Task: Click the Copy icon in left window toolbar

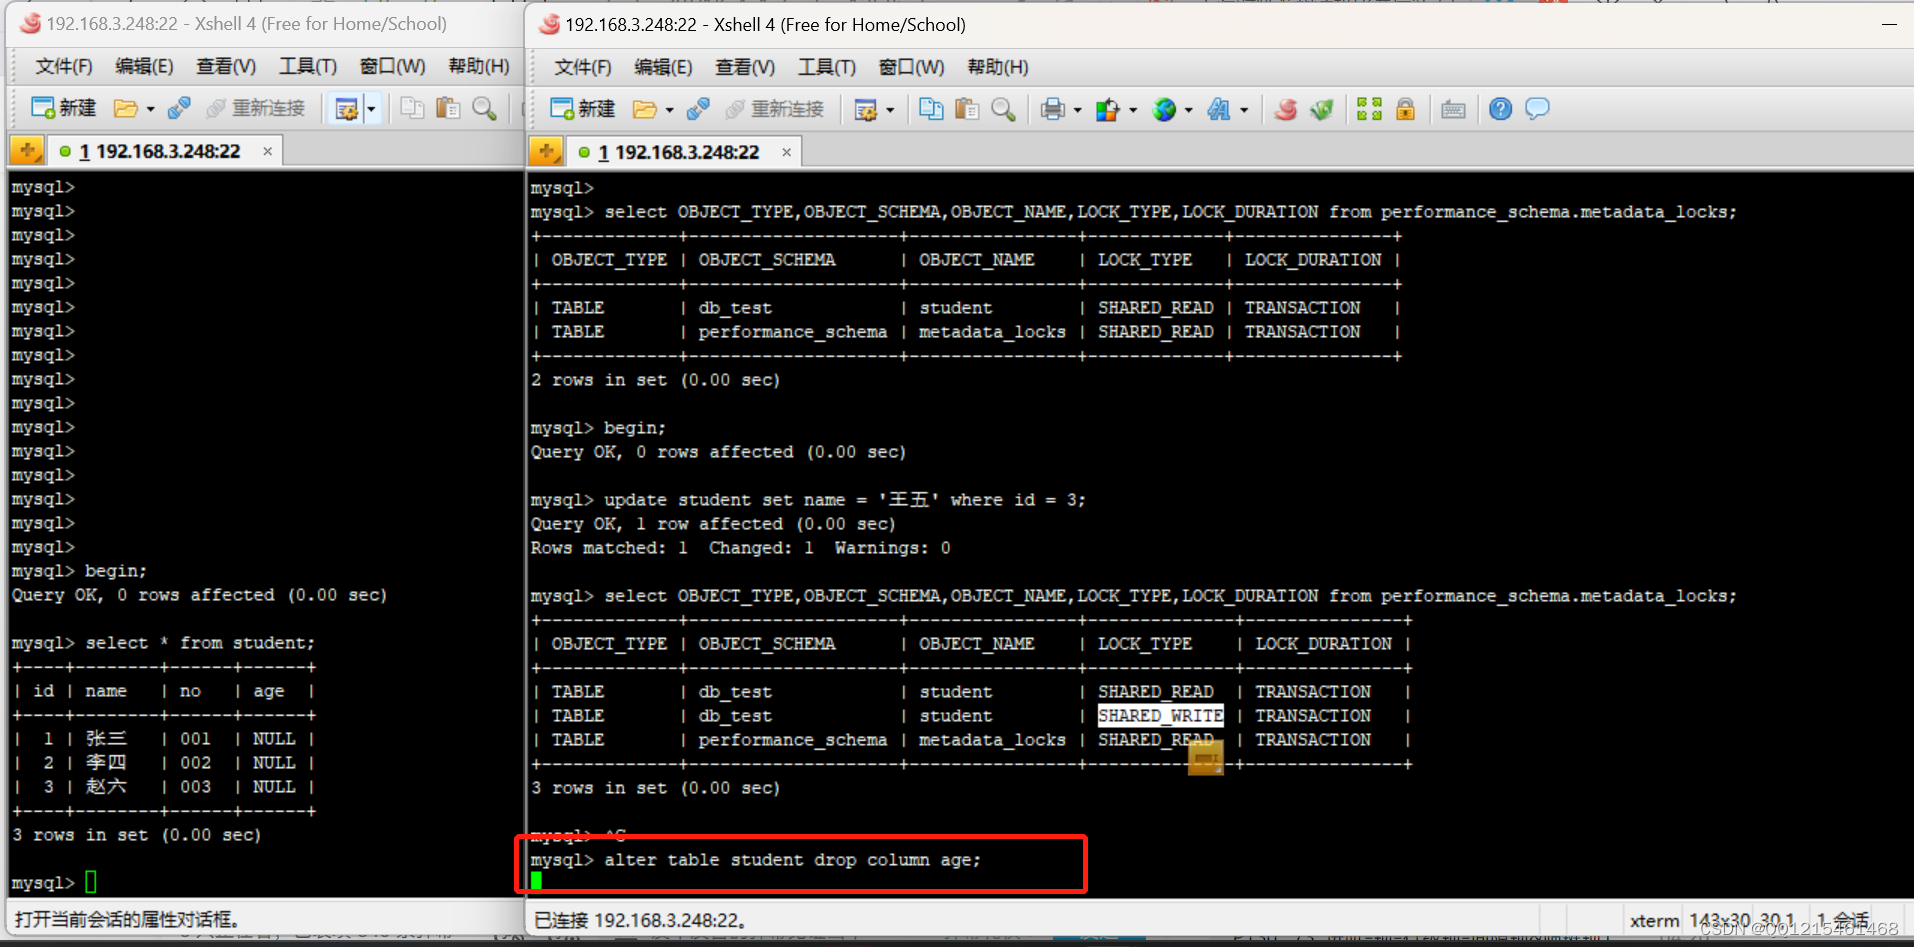Action: pyautogui.click(x=412, y=108)
